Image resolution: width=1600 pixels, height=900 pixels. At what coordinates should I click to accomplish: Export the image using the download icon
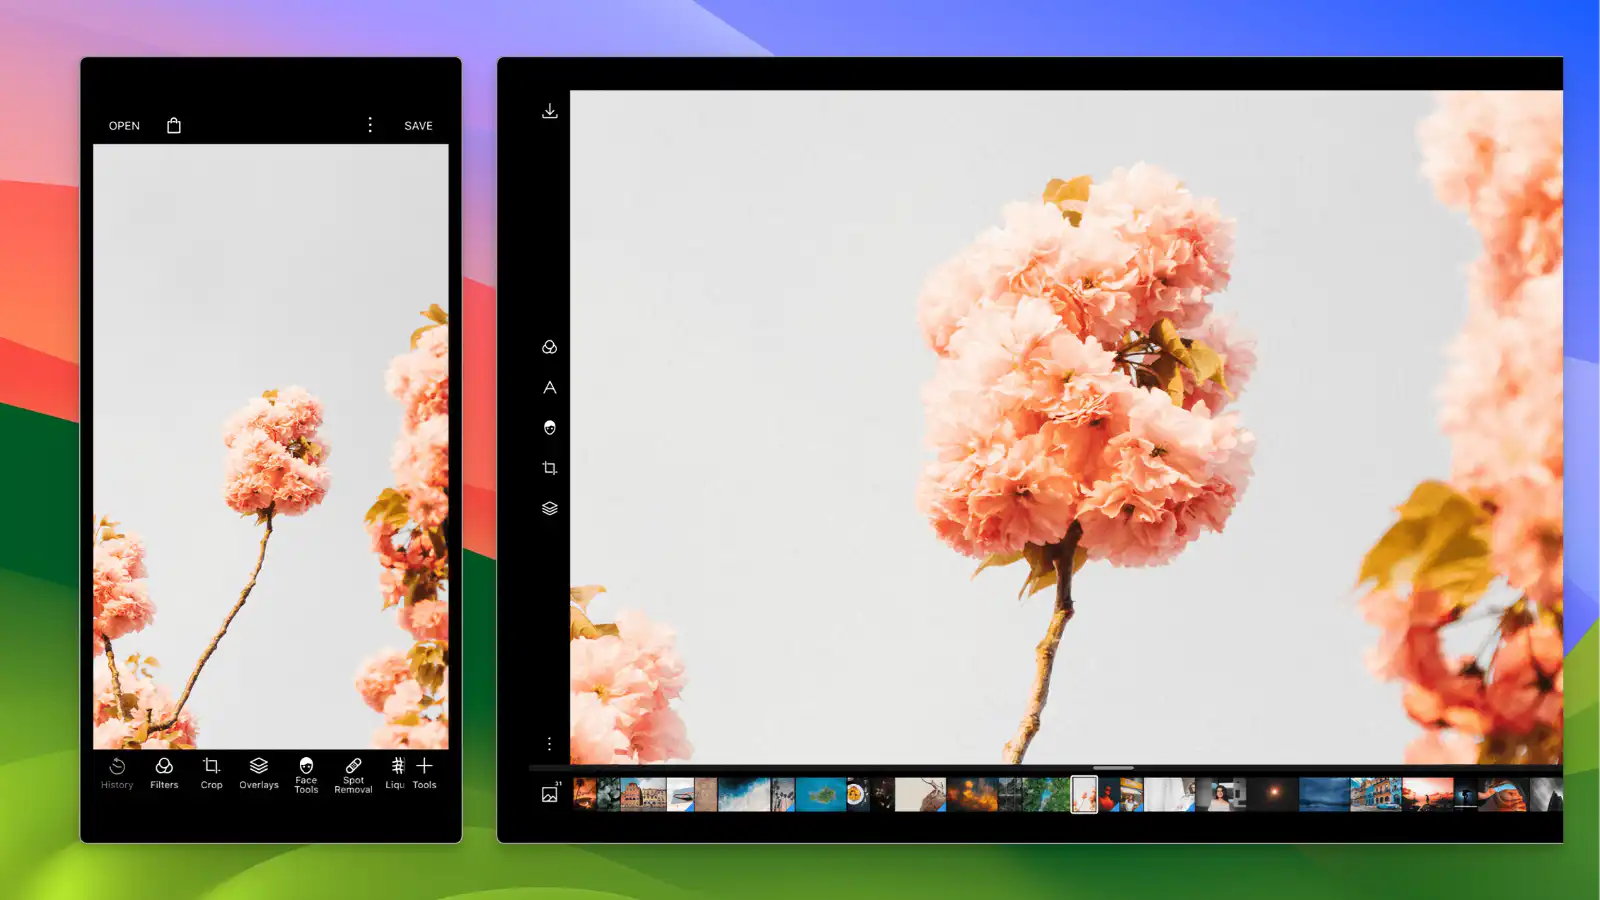[x=549, y=111]
